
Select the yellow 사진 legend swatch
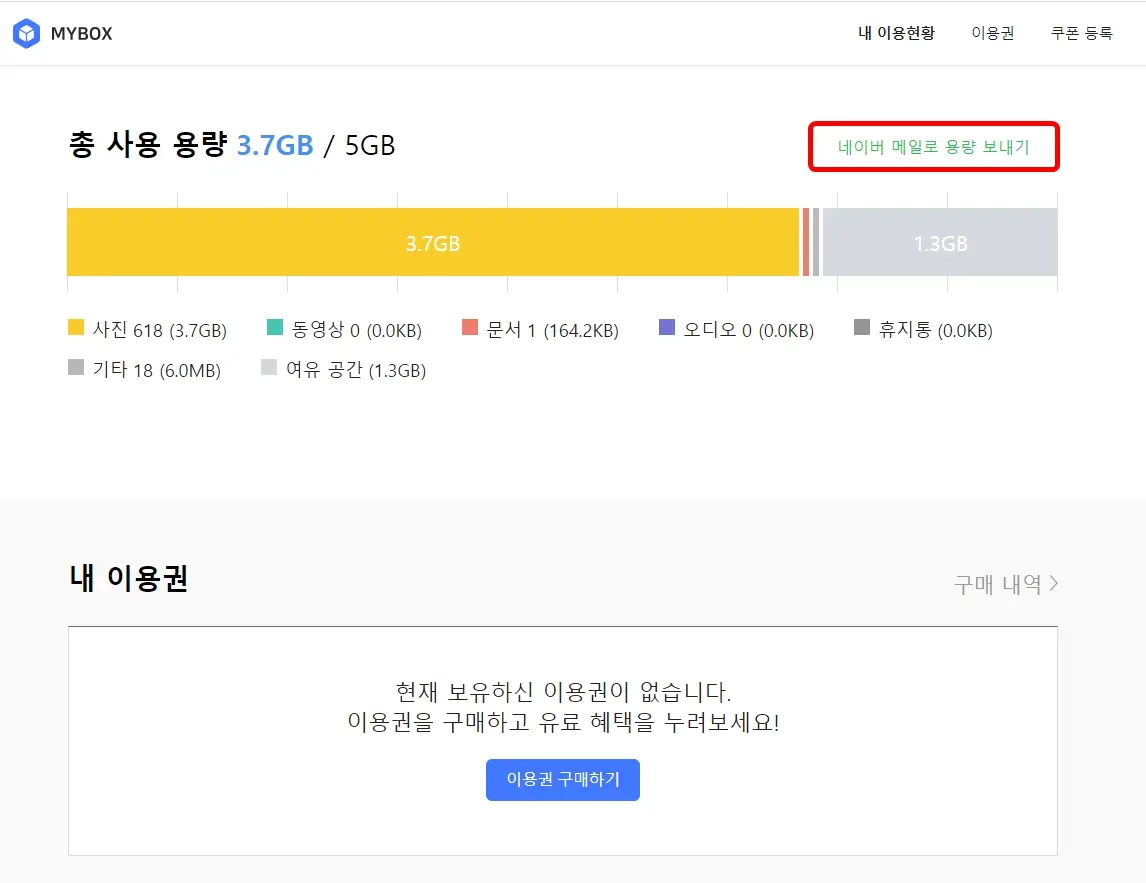pos(76,327)
